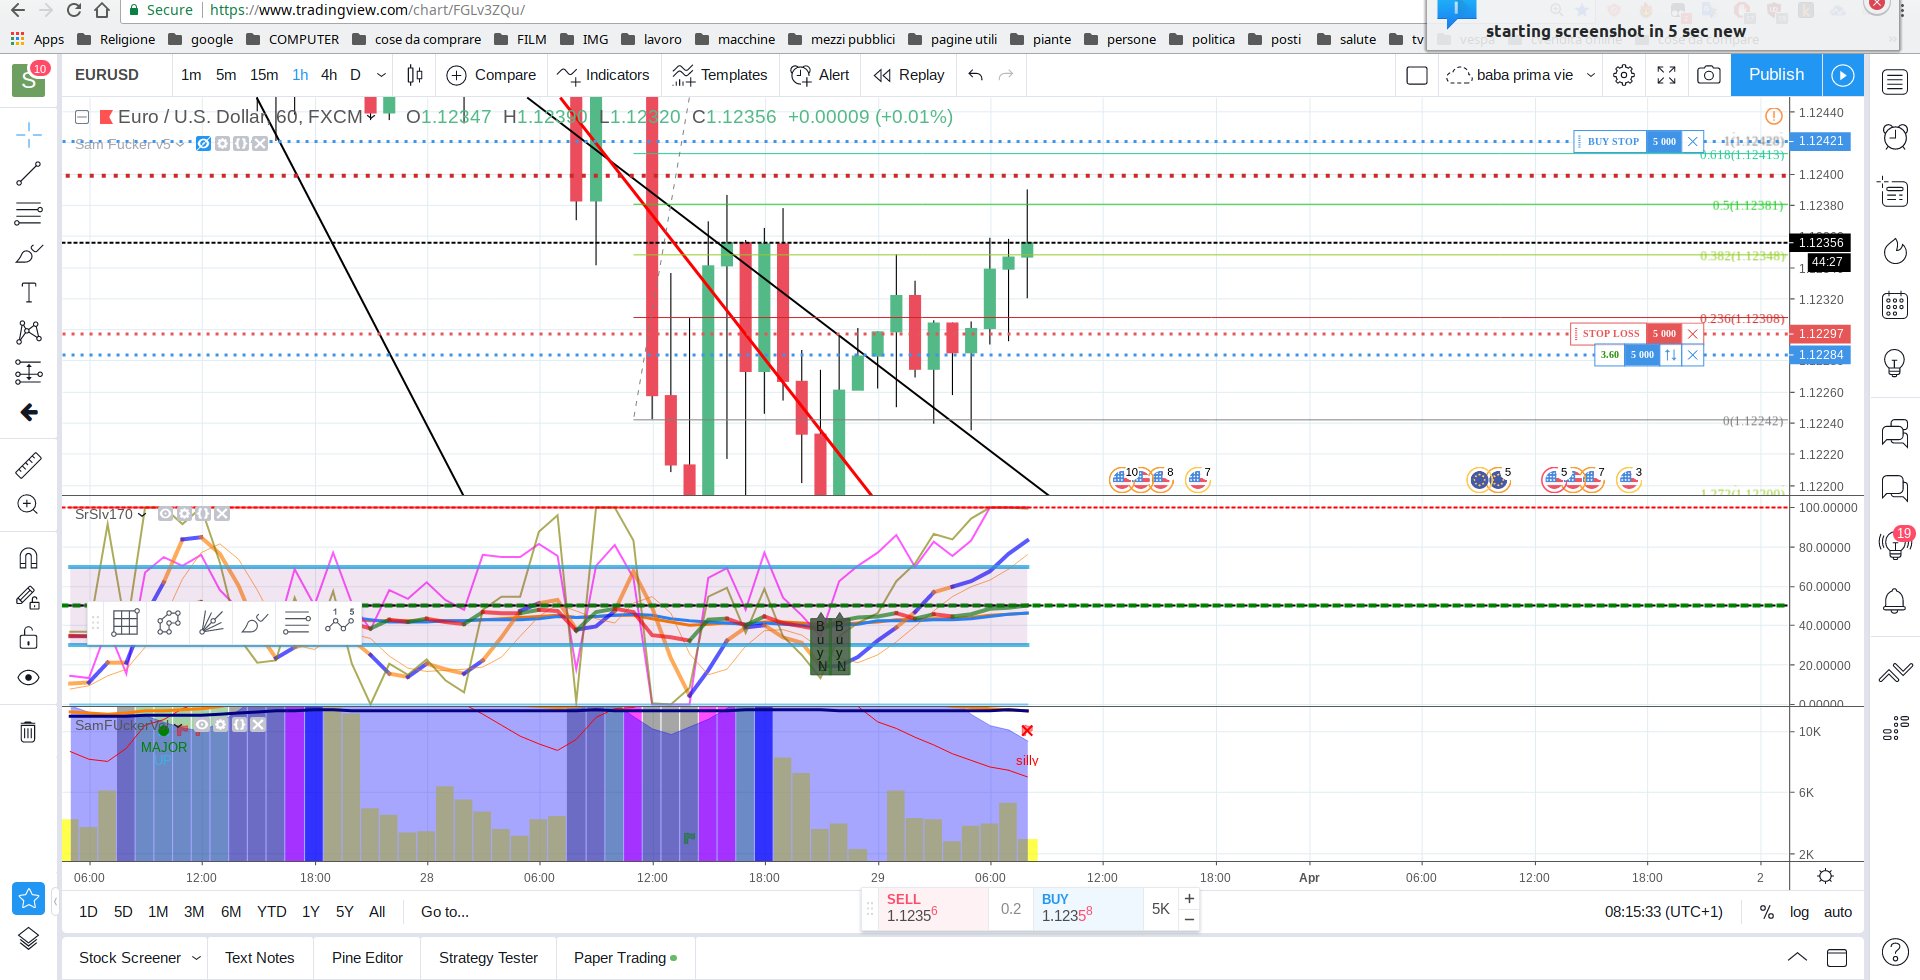1920x980 pixels.
Task: Start bar Replay mode
Action: pyautogui.click(x=908, y=75)
